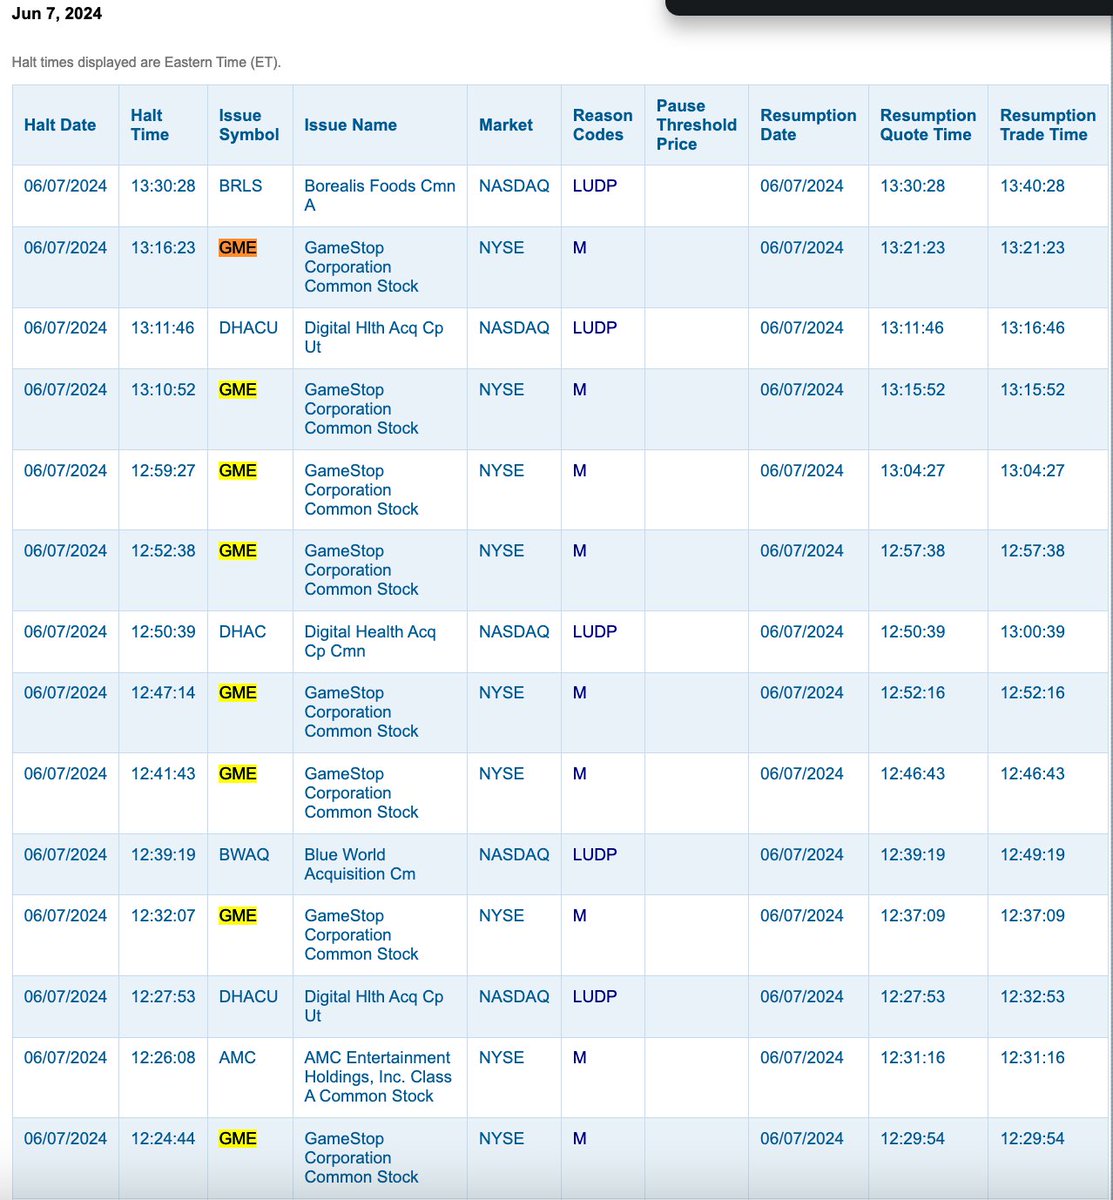
Task: Click GME symbol halted at 12:41:43
Action: tap(238, 774)
